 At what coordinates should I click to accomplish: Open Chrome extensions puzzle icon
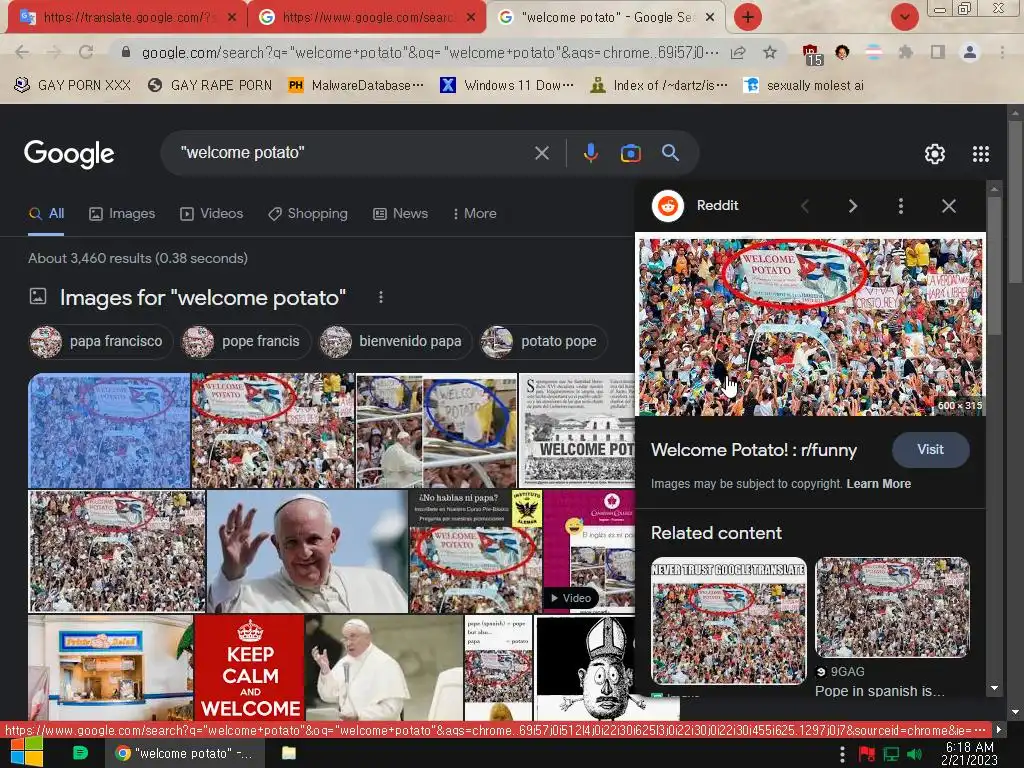[905, 52]
